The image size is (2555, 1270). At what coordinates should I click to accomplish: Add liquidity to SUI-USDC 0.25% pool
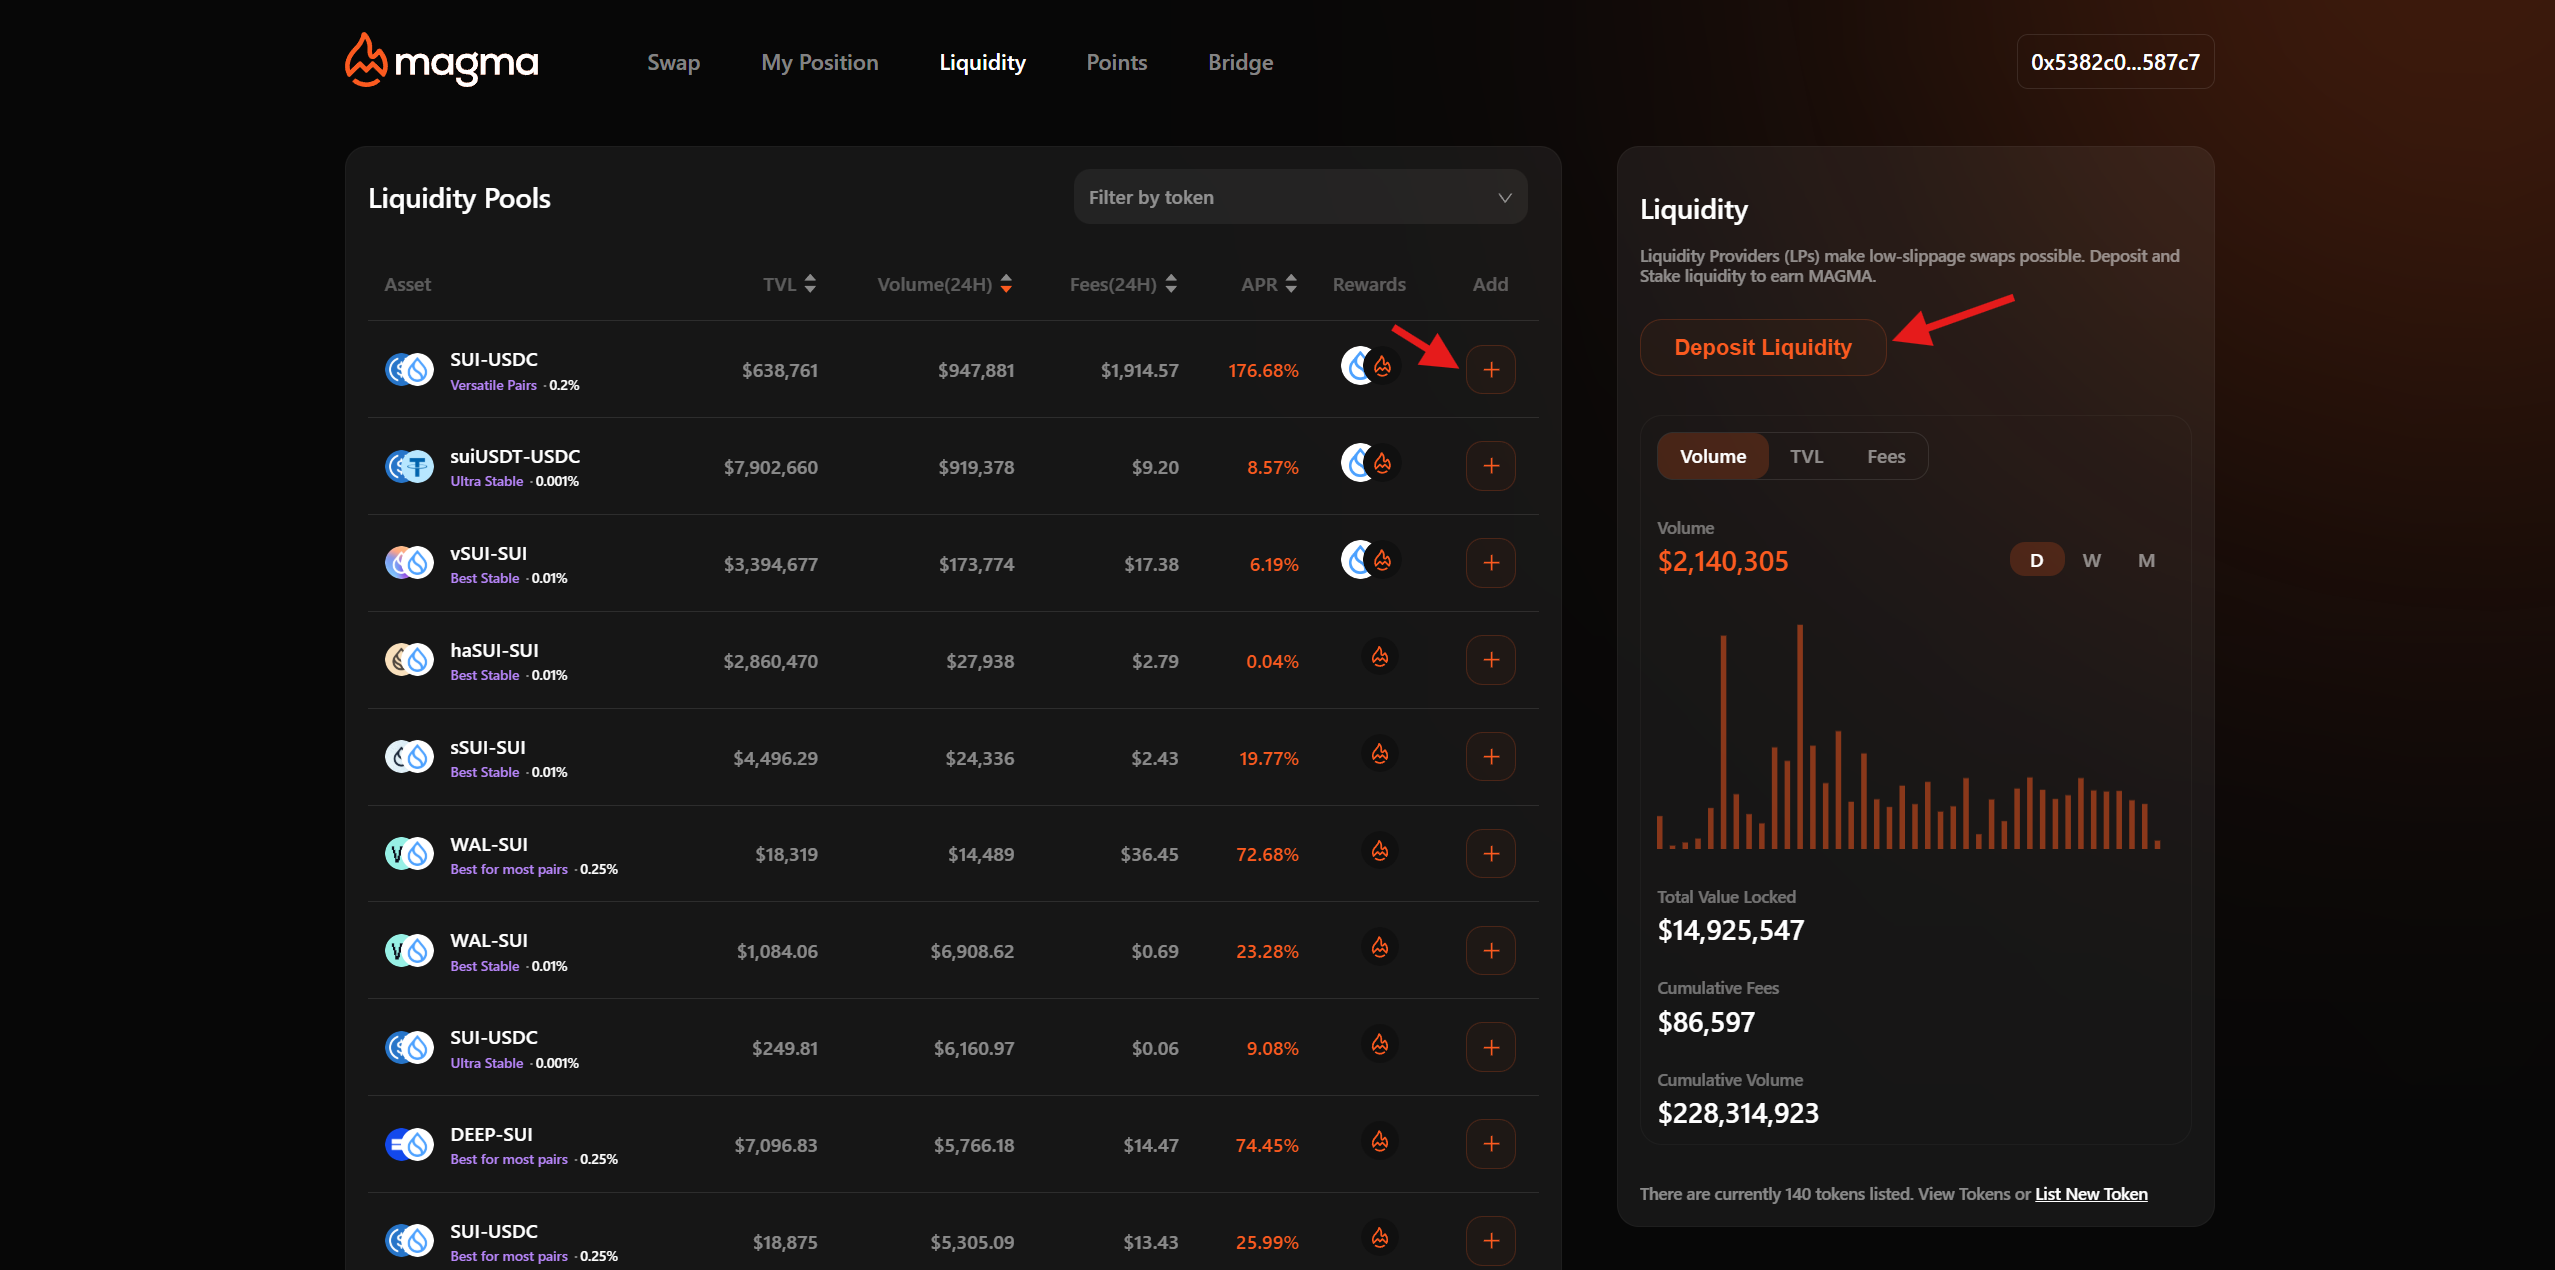(x=1490, y=1241)
